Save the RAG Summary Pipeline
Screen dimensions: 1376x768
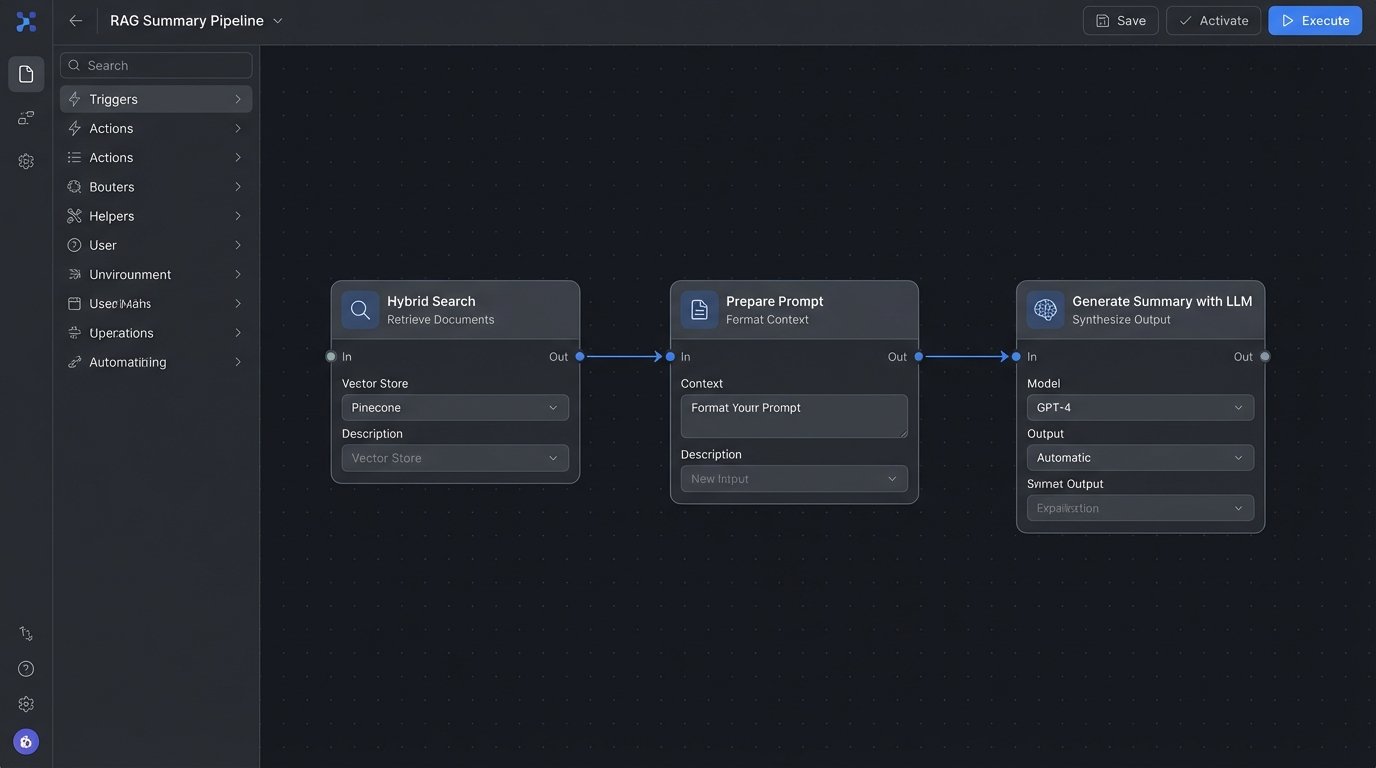point(1120,19)
